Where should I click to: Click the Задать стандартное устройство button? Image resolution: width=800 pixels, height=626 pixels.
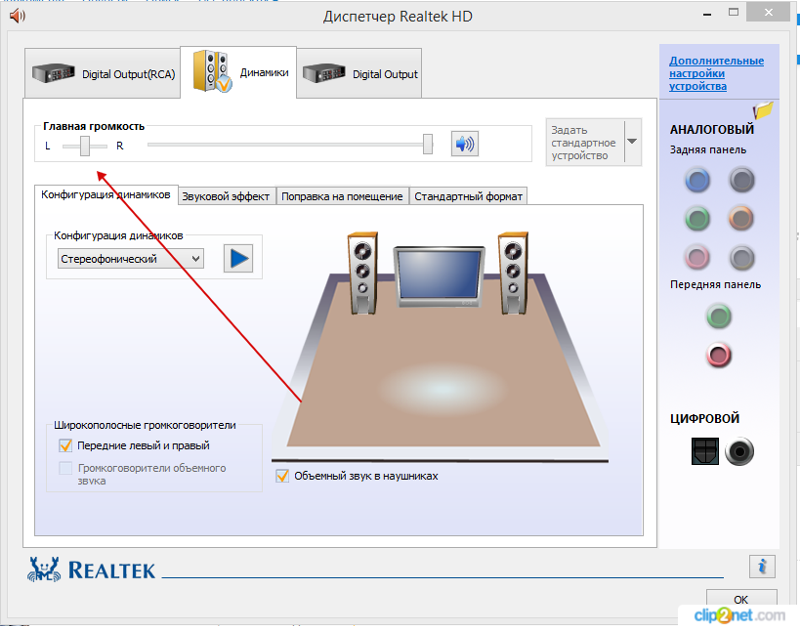(585, 142)
